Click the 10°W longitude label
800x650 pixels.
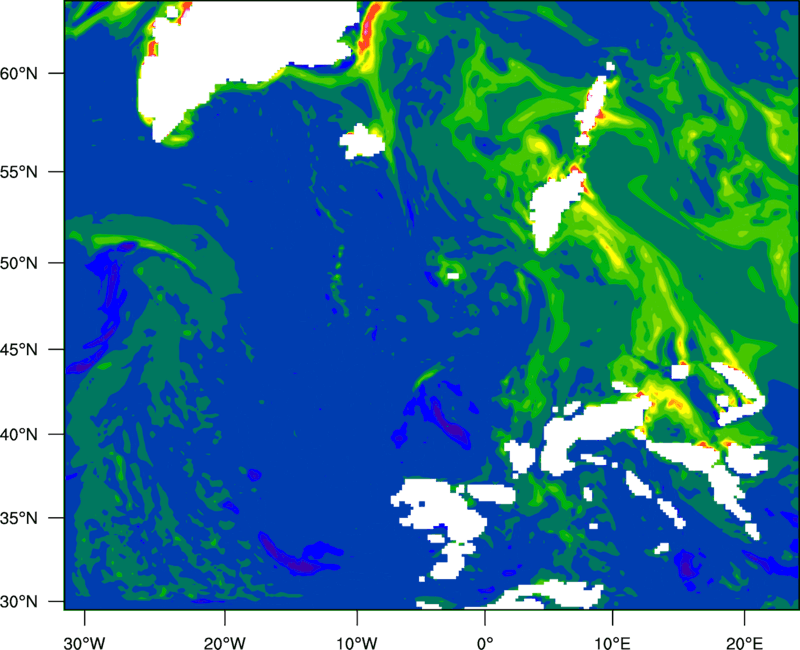tap(357, 643)
